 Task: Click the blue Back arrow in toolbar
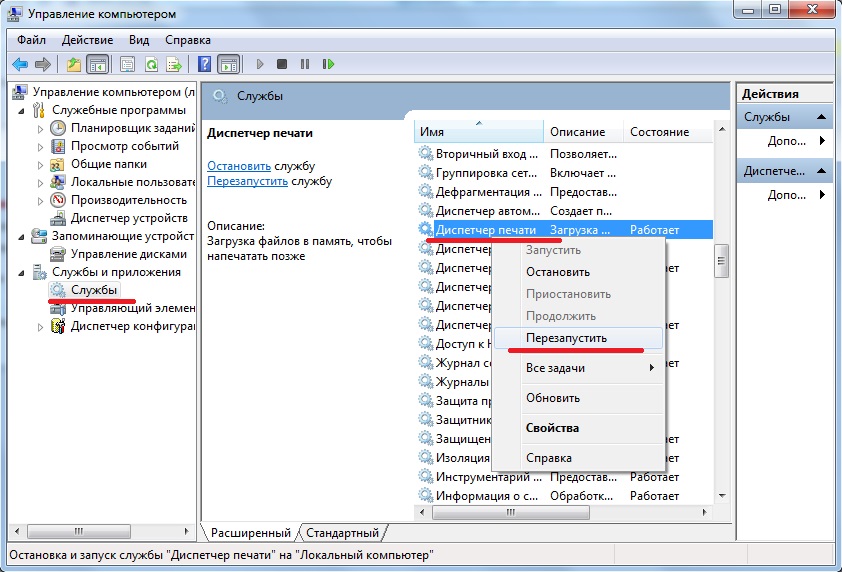19,64
